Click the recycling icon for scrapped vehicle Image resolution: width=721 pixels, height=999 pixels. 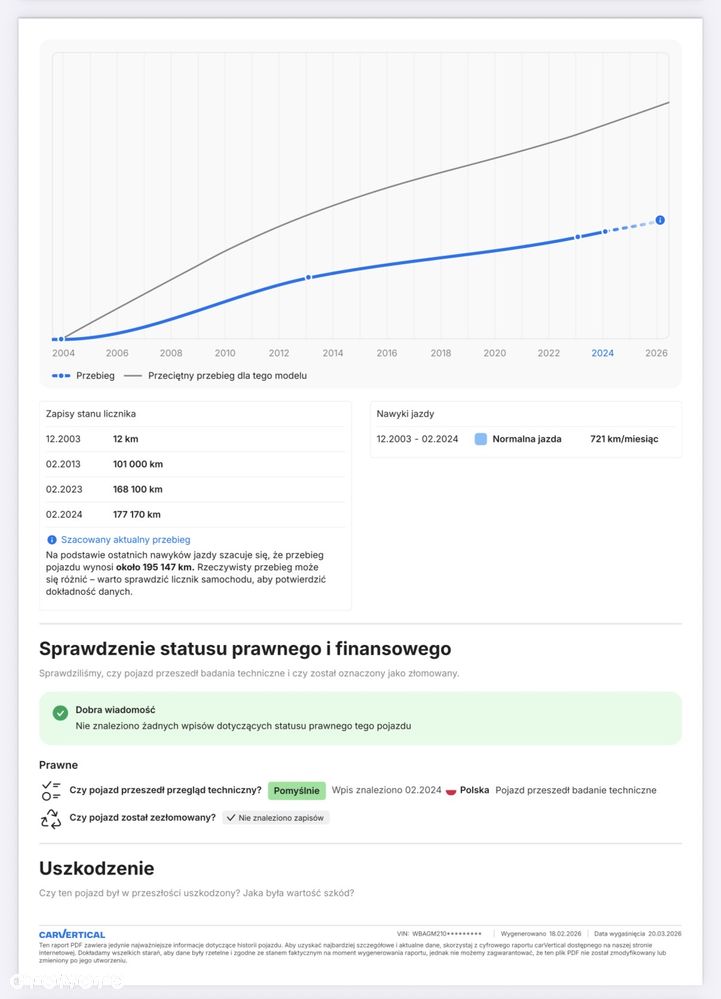point(51,818)
